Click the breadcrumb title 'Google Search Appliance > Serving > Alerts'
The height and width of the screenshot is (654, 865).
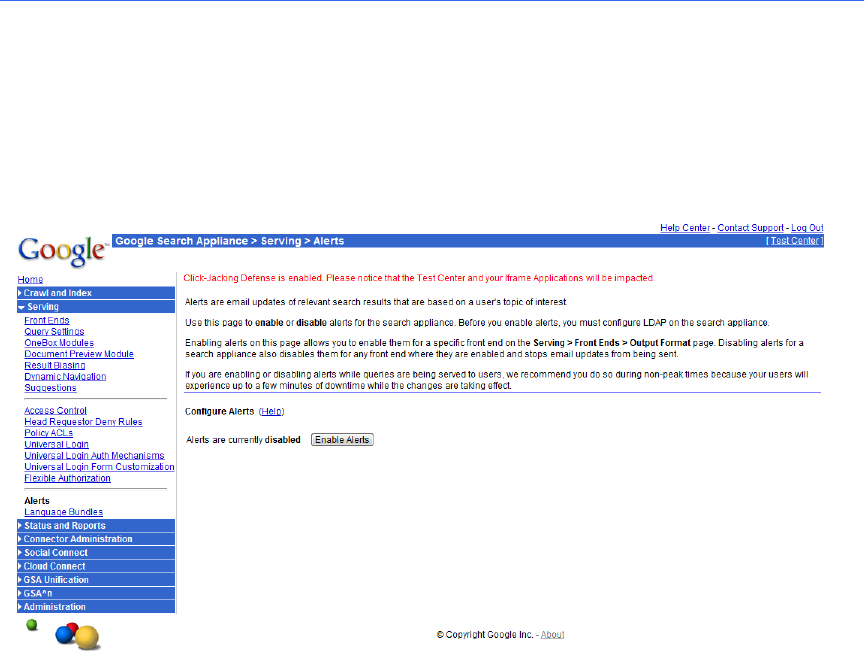[229, 241]
